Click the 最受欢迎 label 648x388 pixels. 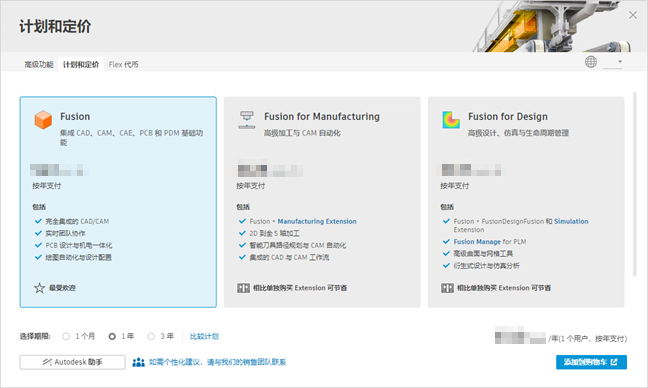click(x=62, y=288)
